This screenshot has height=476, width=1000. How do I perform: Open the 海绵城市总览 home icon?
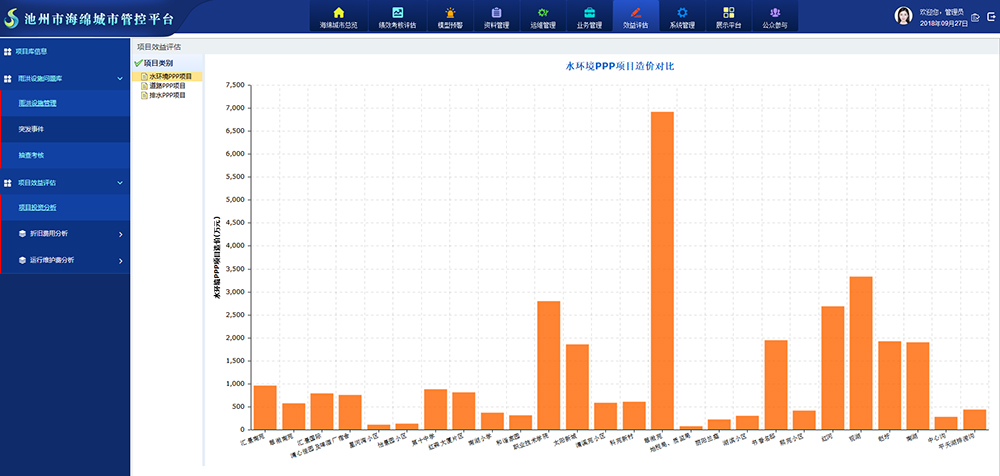338,13
